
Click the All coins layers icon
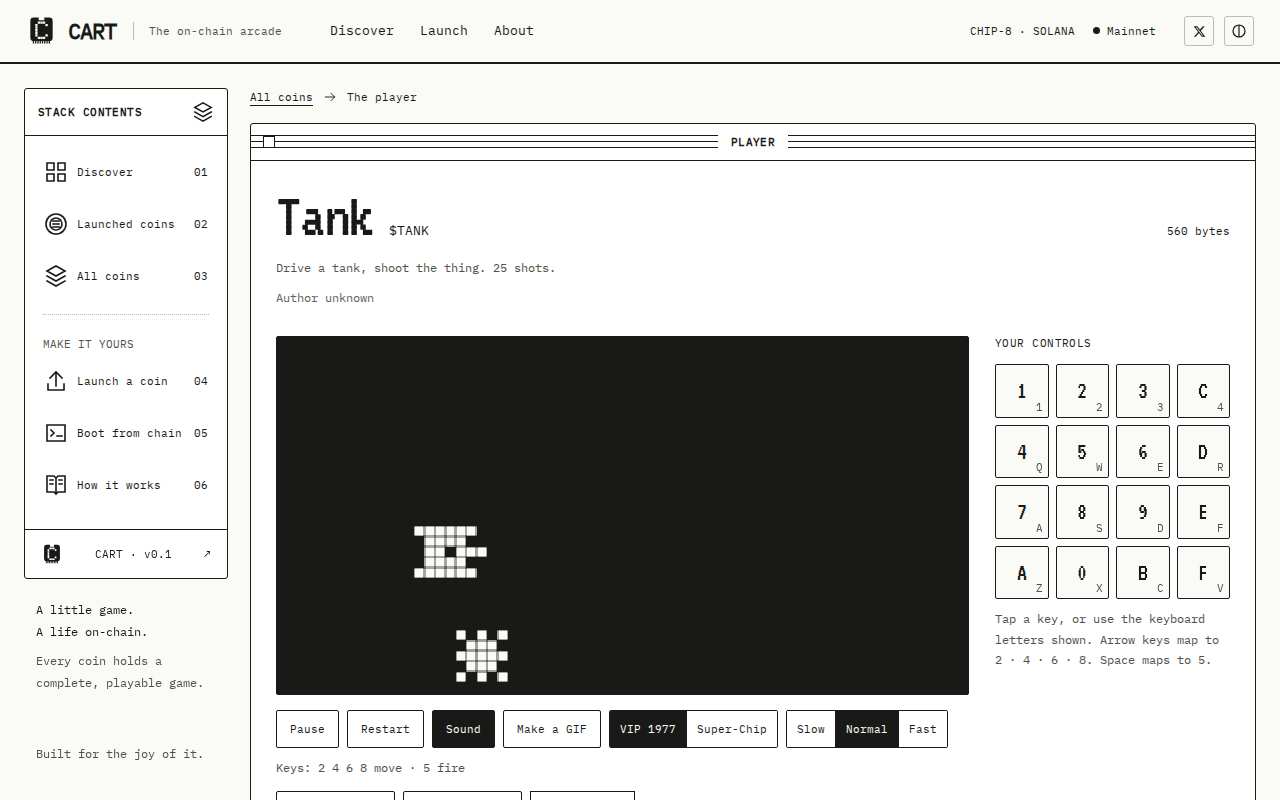tap(56, 276)
